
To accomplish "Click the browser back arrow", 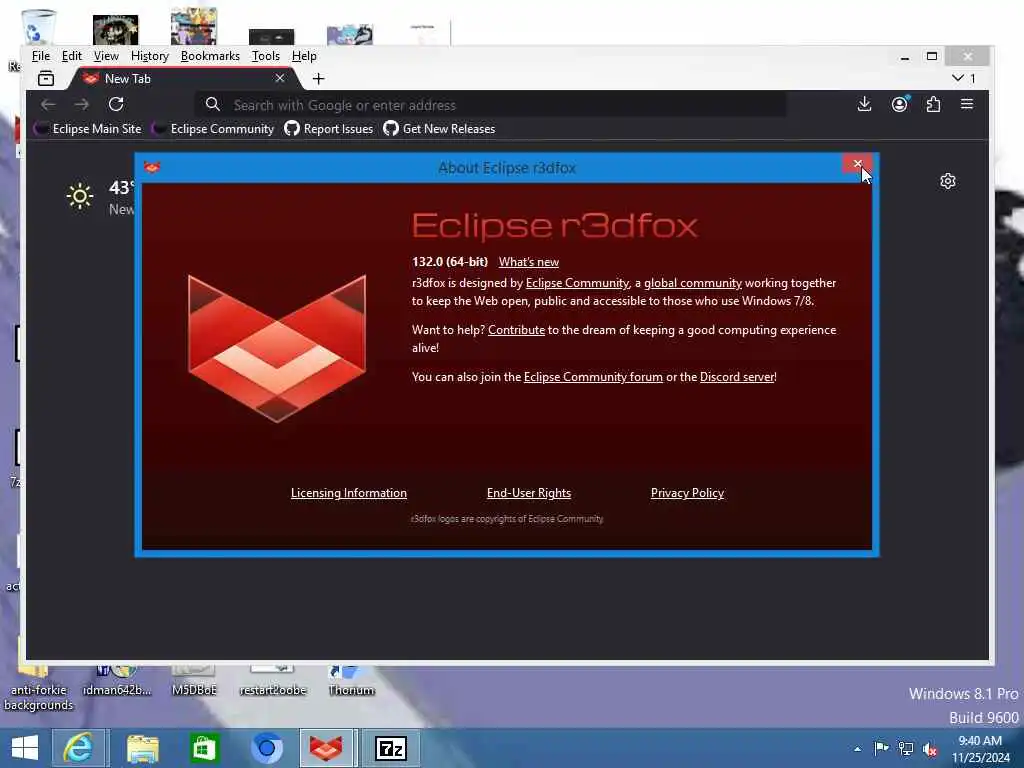I will tap(48, 104).
